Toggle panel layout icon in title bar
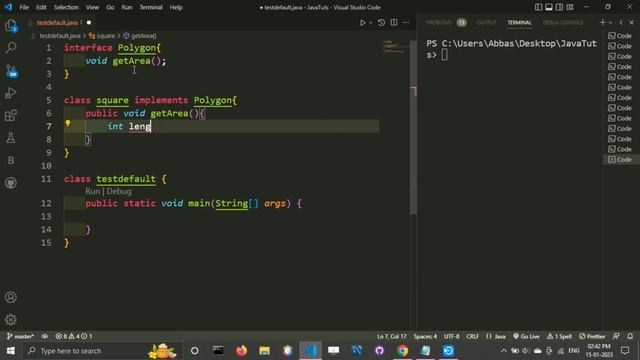 [x=549, y=7]
